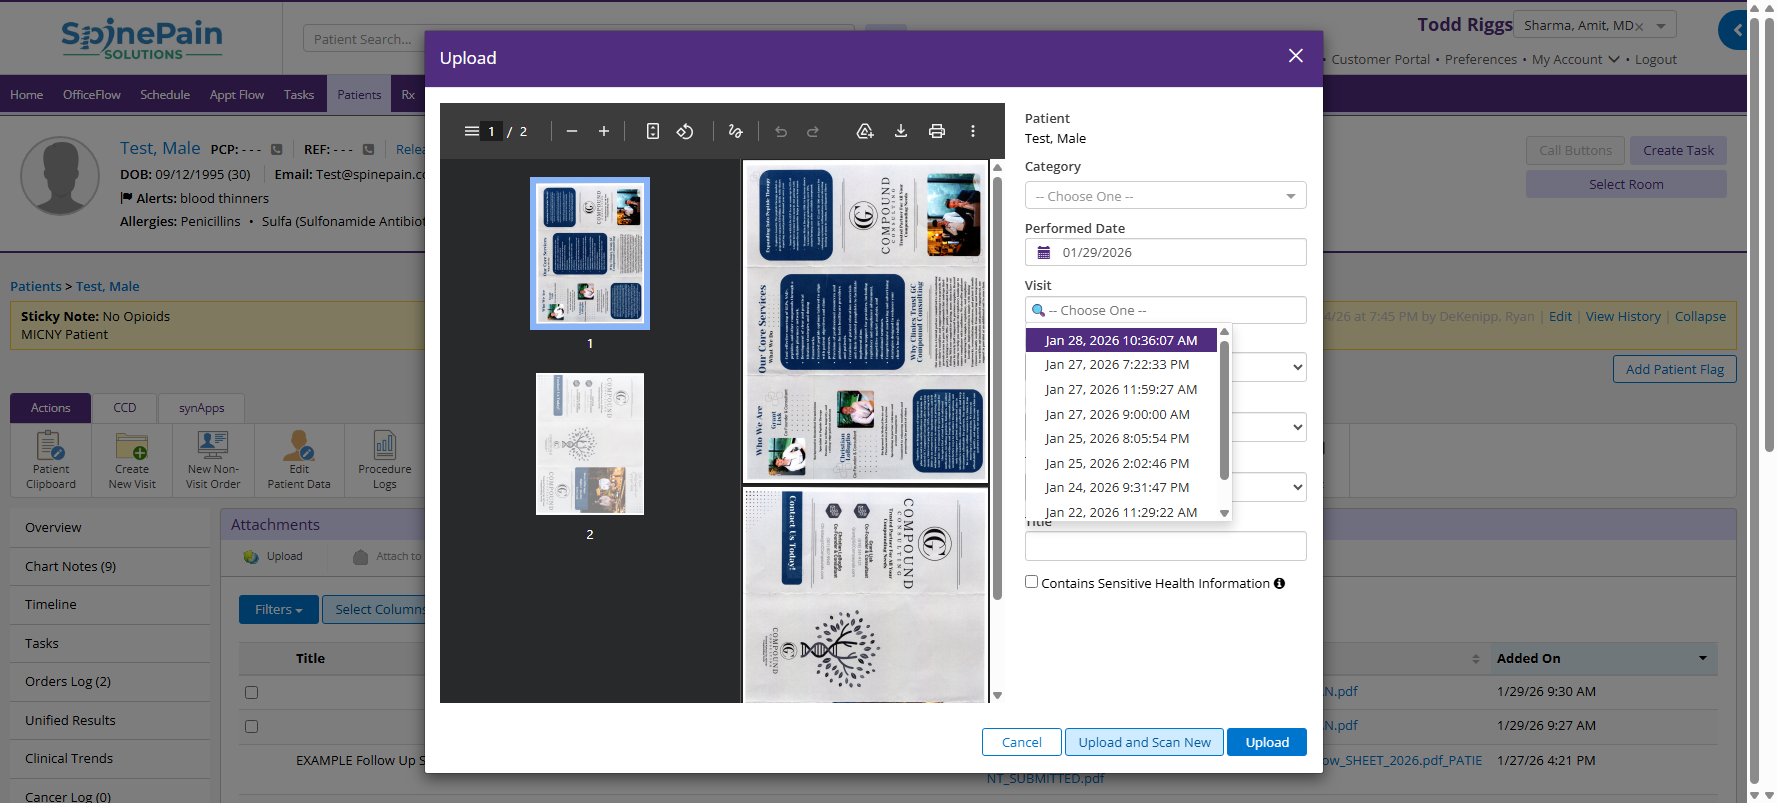The height and width of the screenshot is (803, 1777).
Task: Cancel the upload dialog
Action: (1021, 742)
